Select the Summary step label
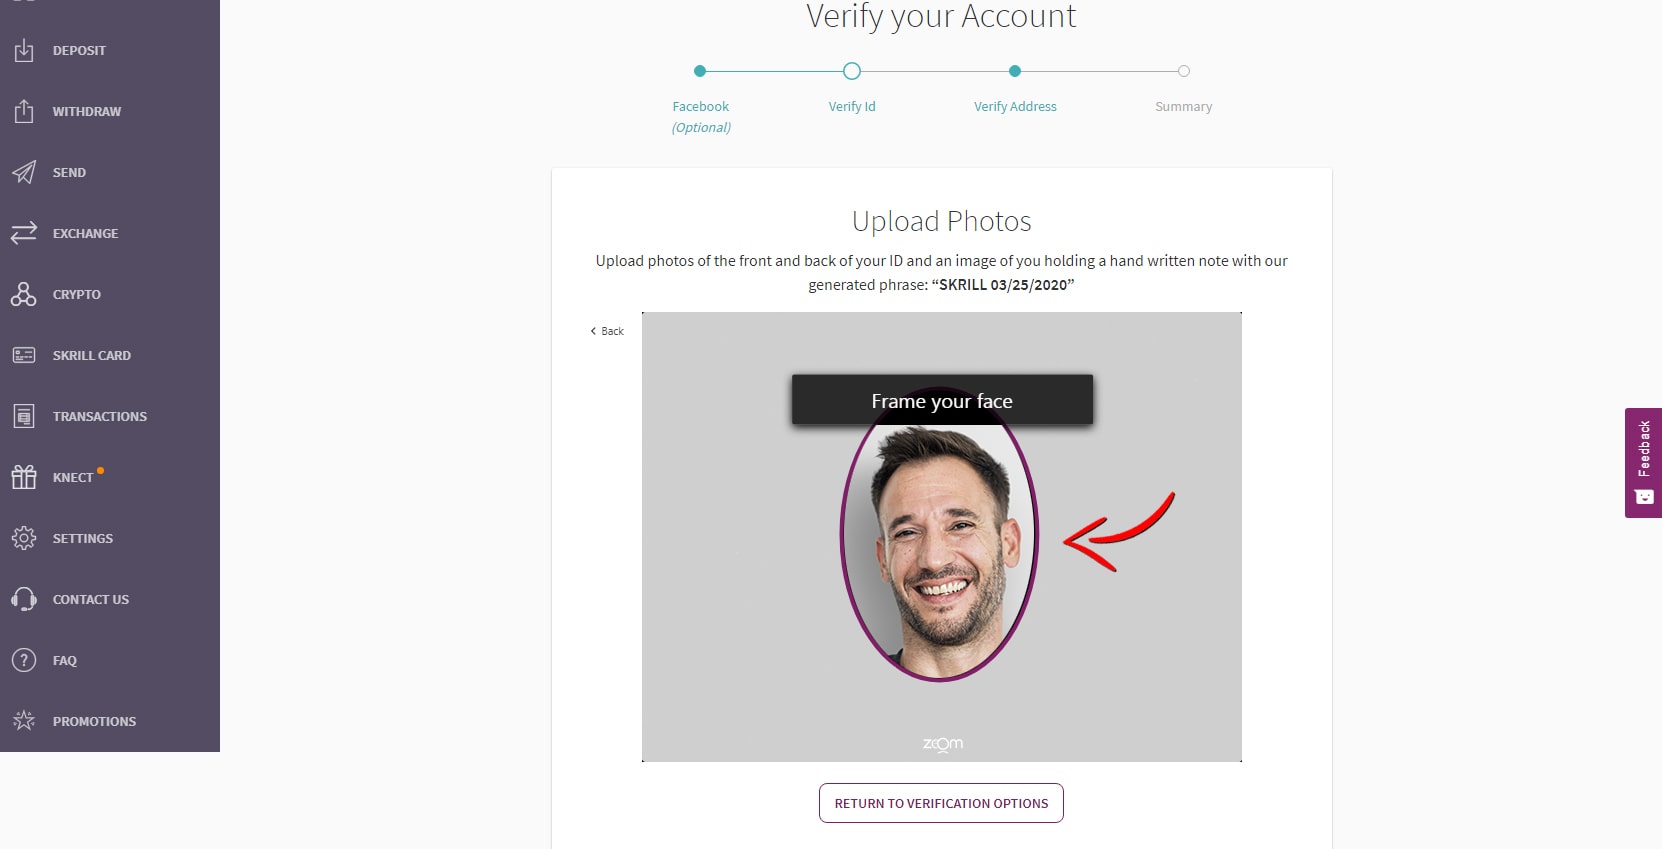Viewport: 1662px width, 849px height. click(x=1183, y=106)
